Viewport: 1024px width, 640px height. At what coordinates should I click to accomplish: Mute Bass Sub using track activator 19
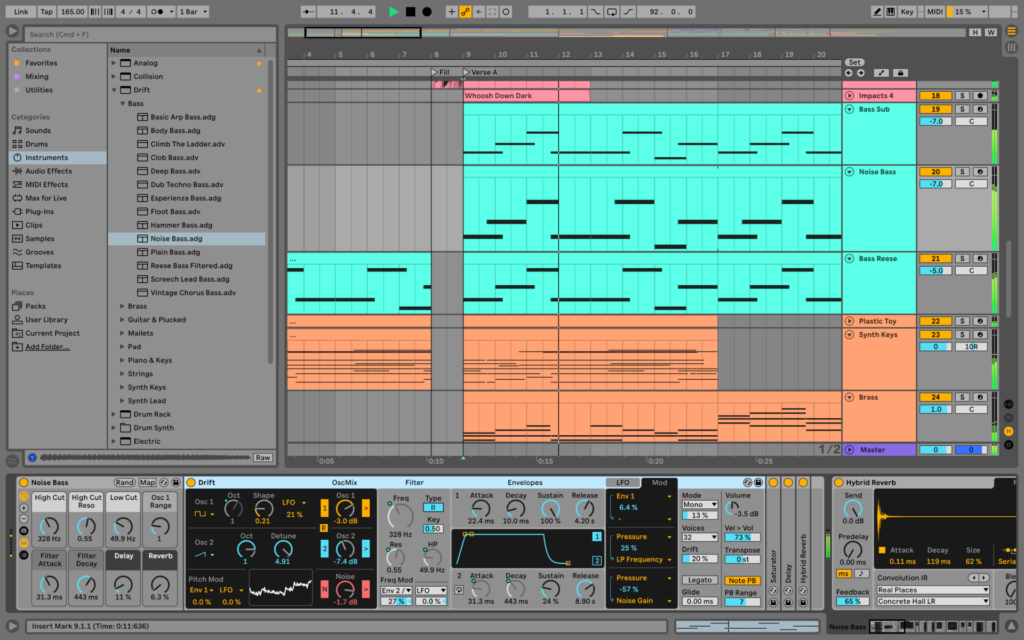click(x=934, y=109)
